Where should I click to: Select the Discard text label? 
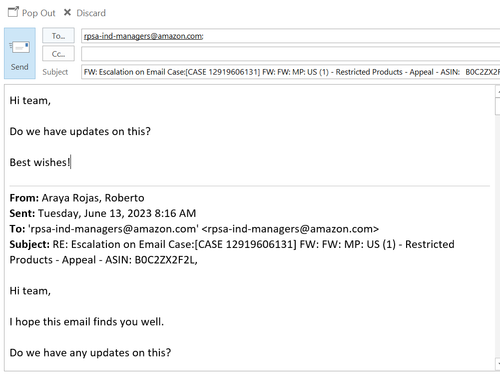[x=91, y=13]
